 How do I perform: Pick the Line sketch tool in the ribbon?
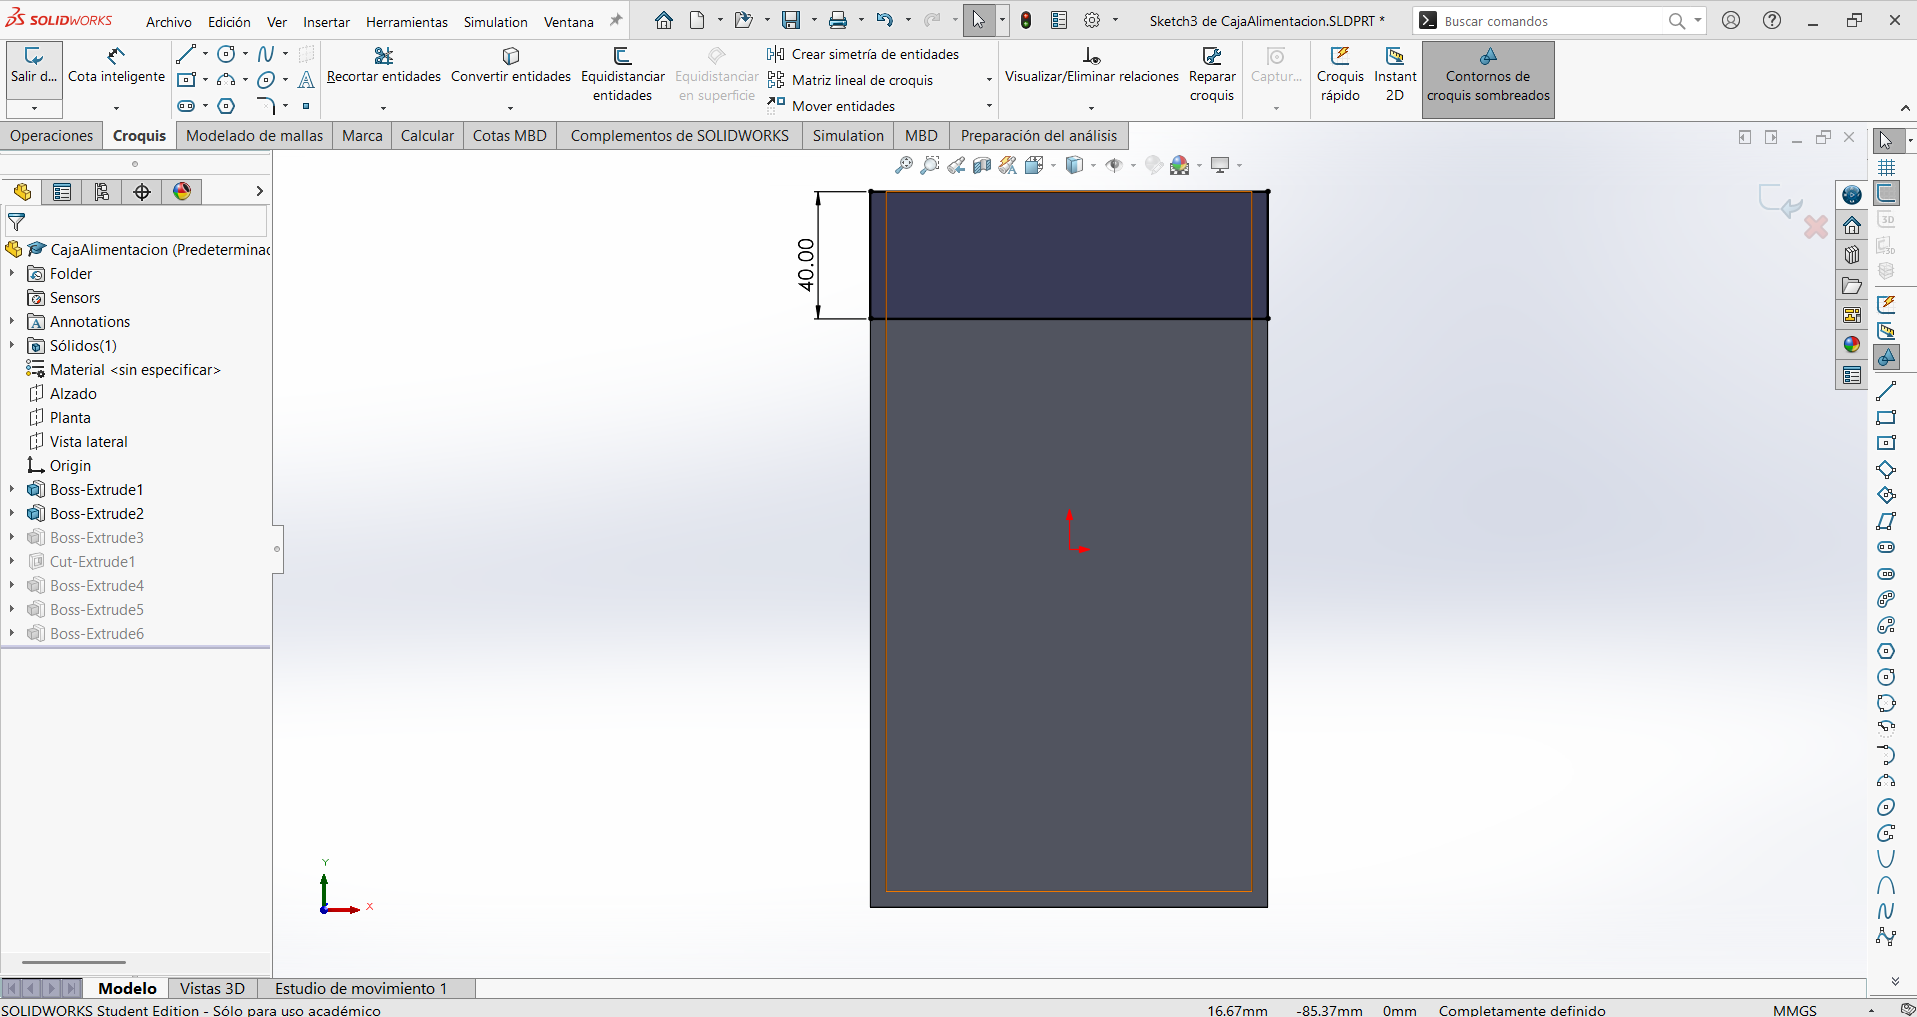pos(186,54)
